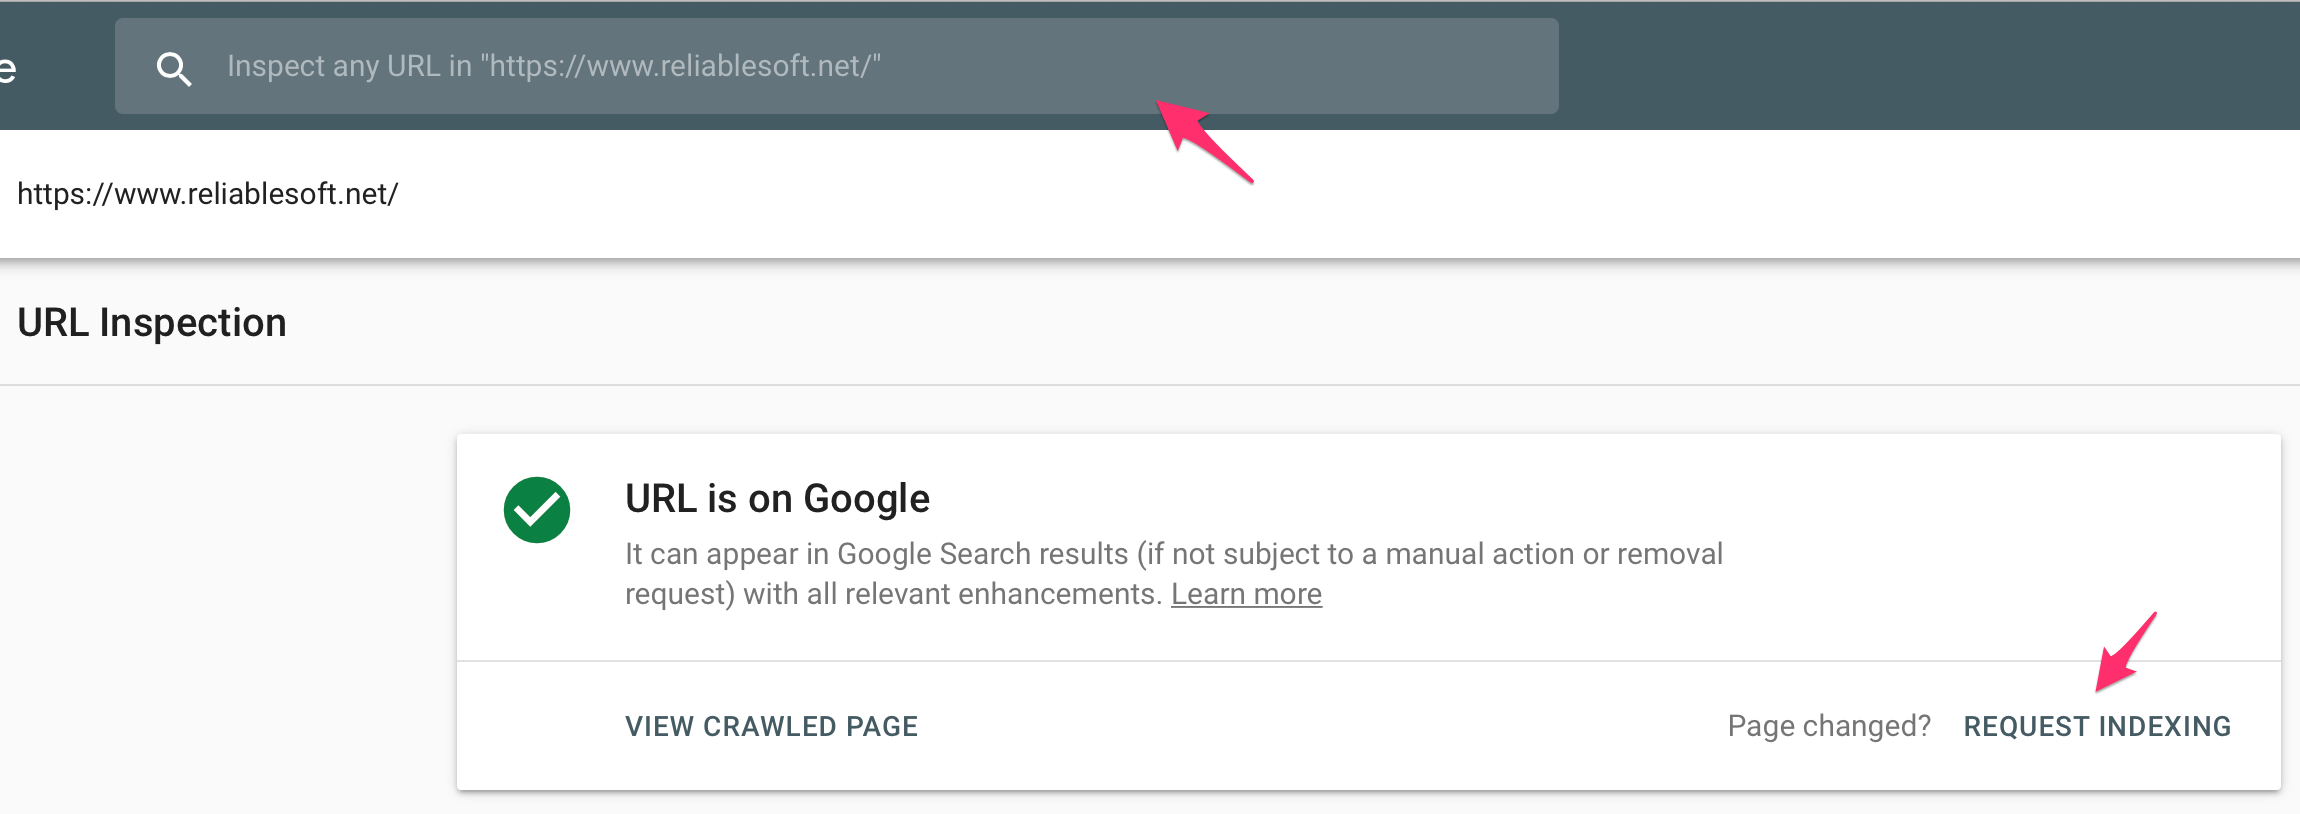This screenshot has width=2300, height=814.
Task: Click the partial logo letter at top-left
Action: click(x=8, y=68)
